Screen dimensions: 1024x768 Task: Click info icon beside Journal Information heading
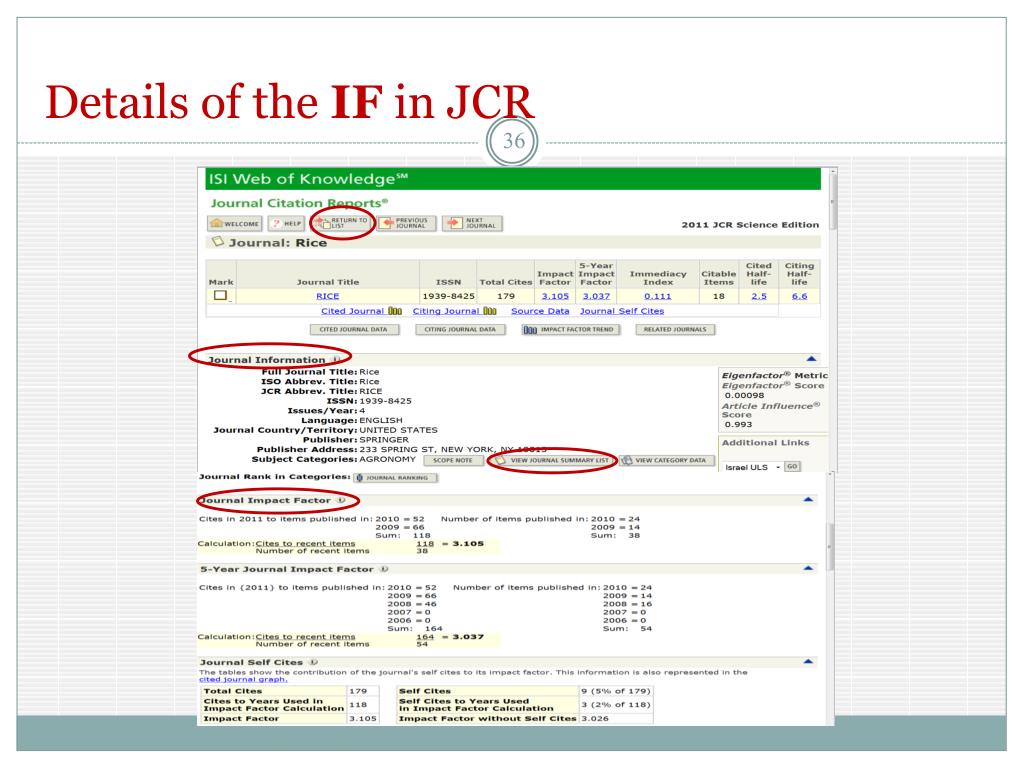point(336,360)
